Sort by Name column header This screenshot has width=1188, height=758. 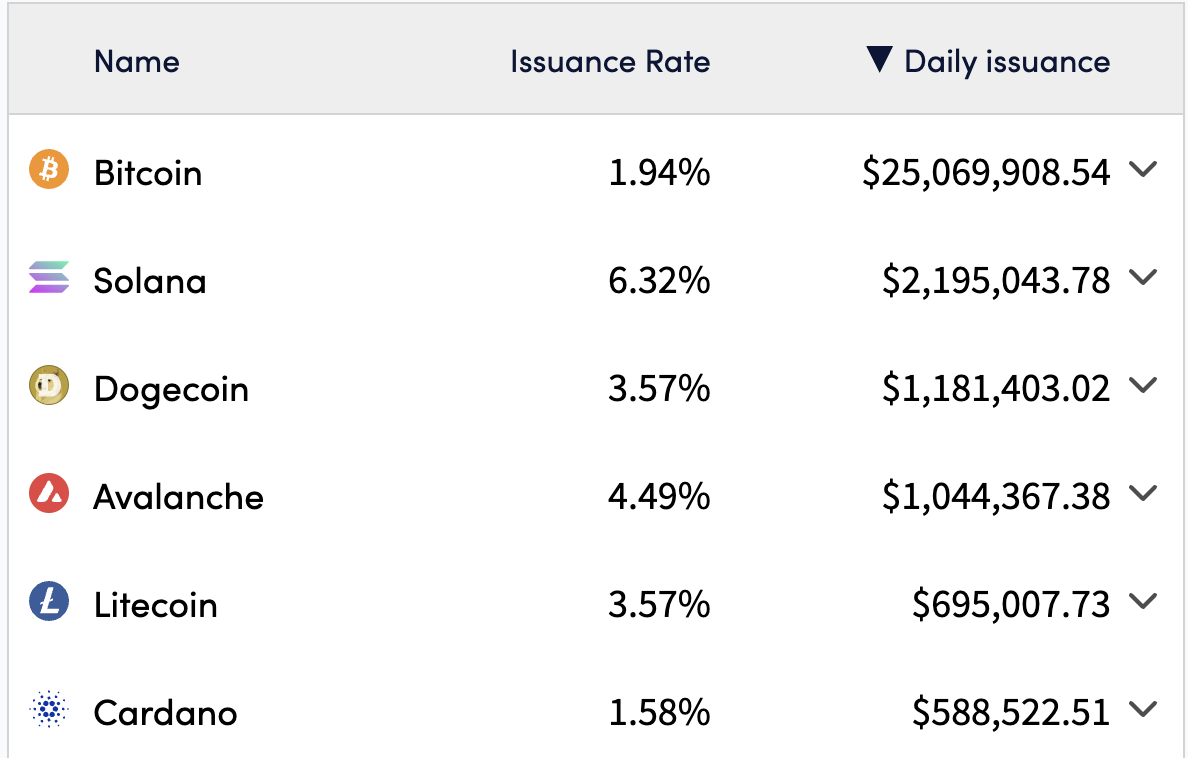click(x=137, y=62)
